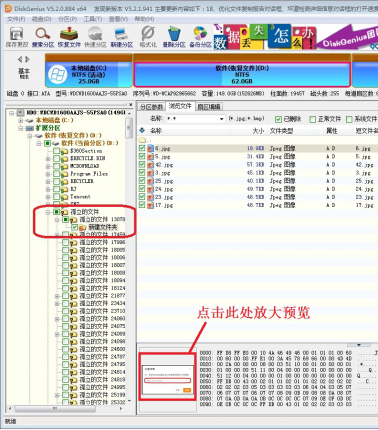Screen dimensions: 378x430
Task: Click the Tencent folder icon
Action: (x=65, y=197)
